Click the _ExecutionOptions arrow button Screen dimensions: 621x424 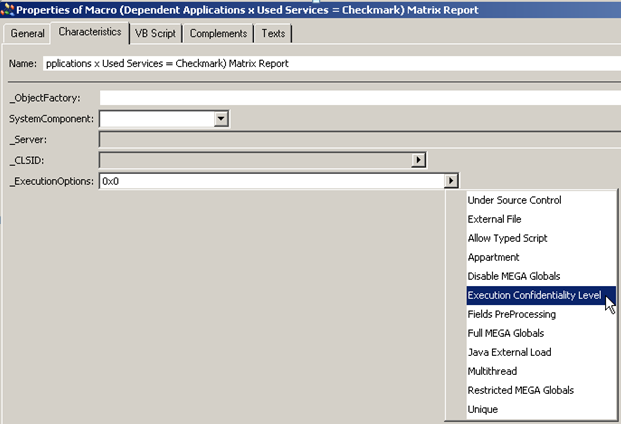tap(452, 181)
